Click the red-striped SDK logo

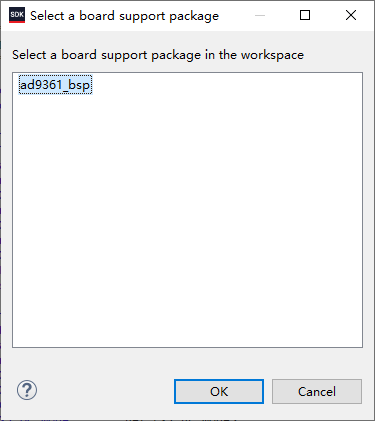[x=17, y=15]
